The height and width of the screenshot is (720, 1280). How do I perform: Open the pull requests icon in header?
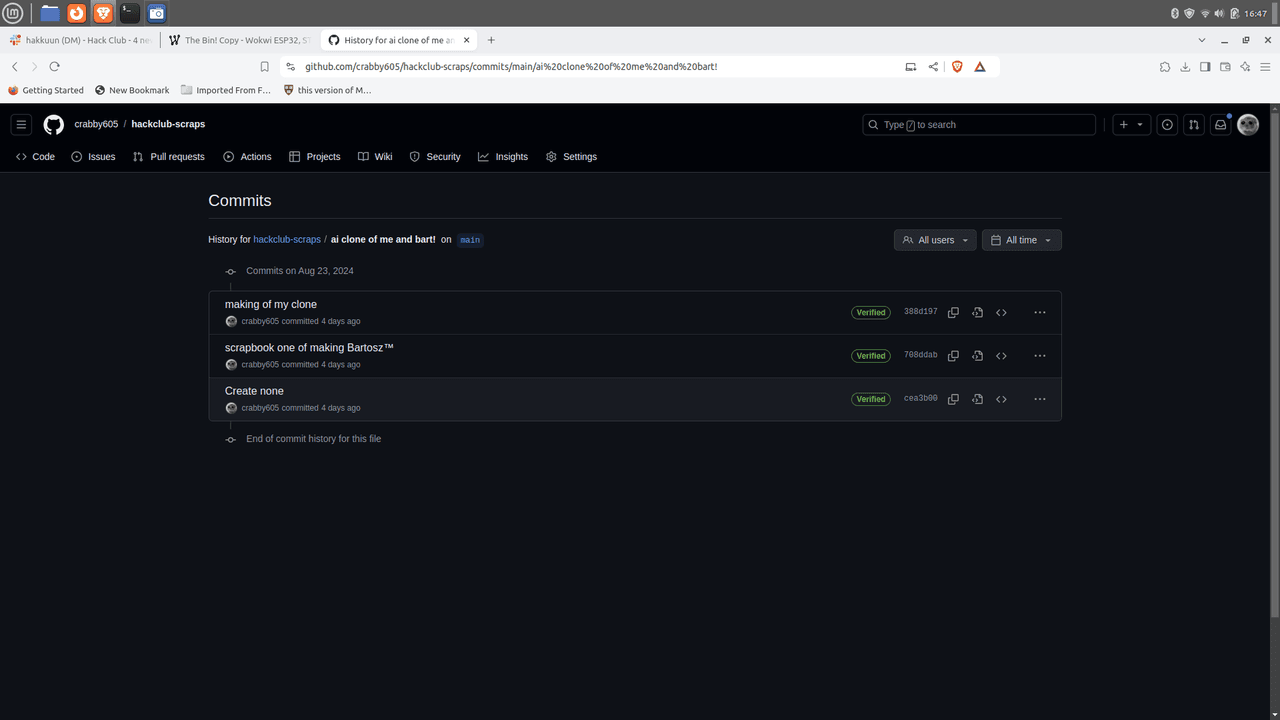1194,125
